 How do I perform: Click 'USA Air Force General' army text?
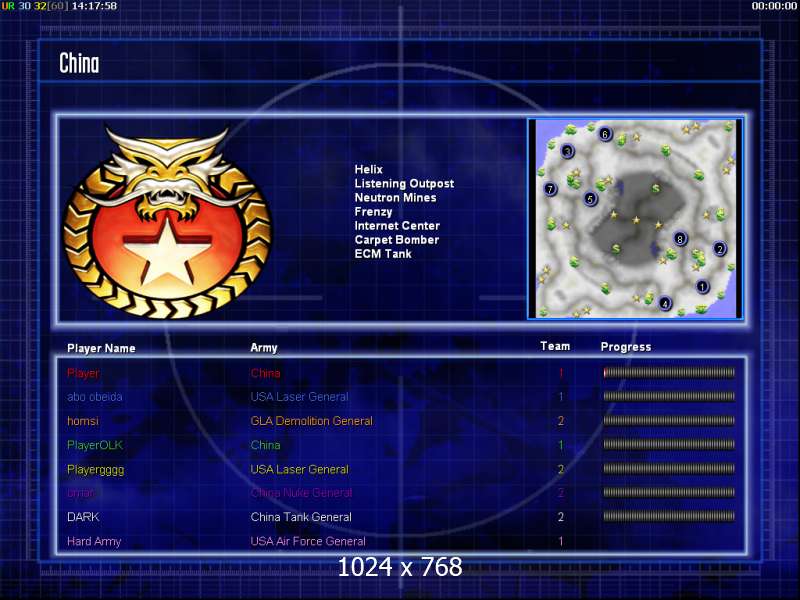click(x=308, y=541)
